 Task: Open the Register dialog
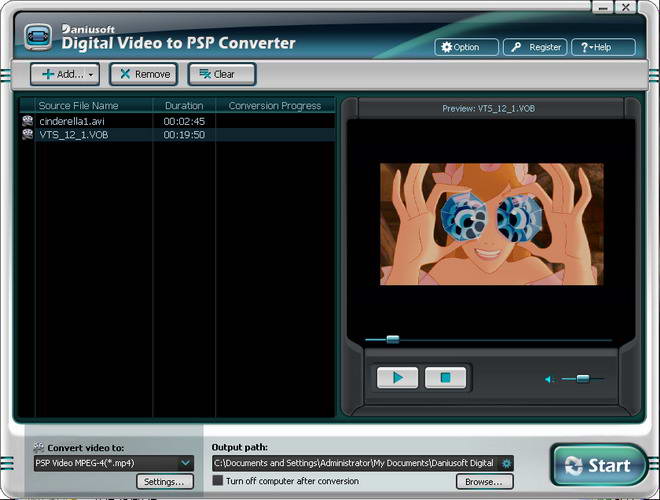coord(535,47)
